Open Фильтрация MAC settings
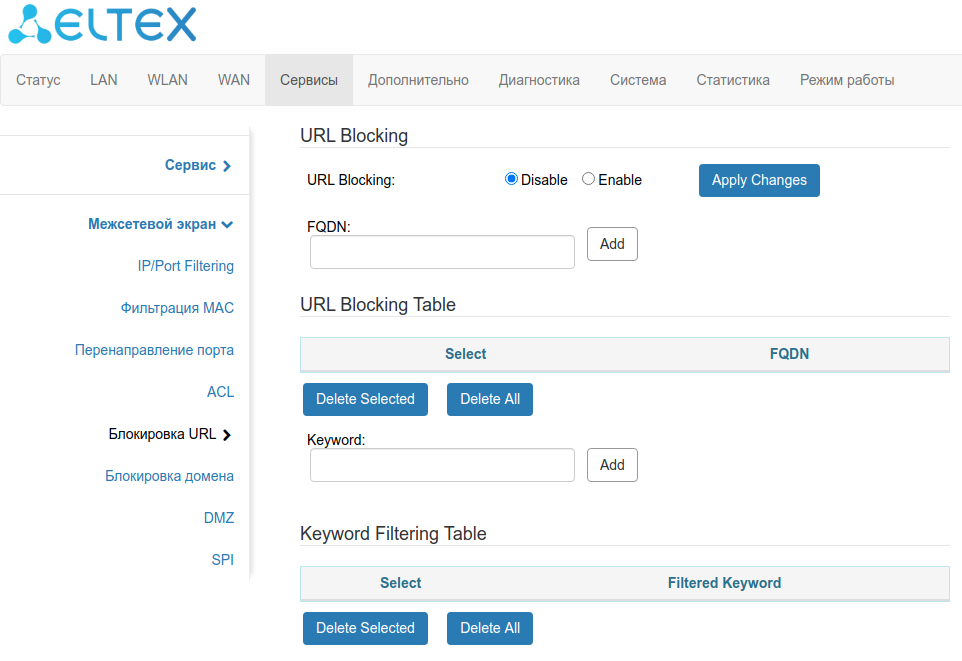The image size is (962, 661). click(x=177, y=308)
